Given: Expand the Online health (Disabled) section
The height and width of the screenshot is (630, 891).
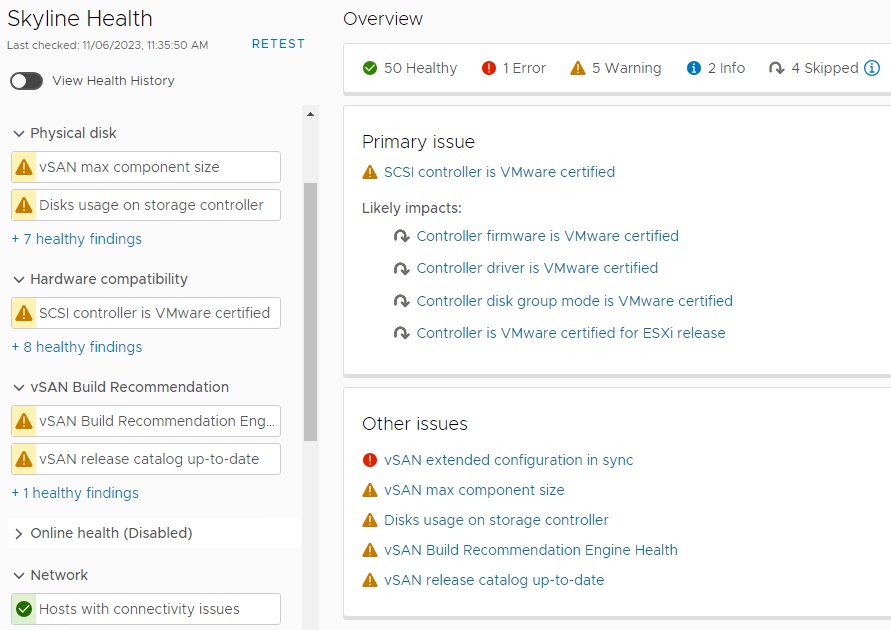Looking at the screenshot, I should (x=19, y=533).
